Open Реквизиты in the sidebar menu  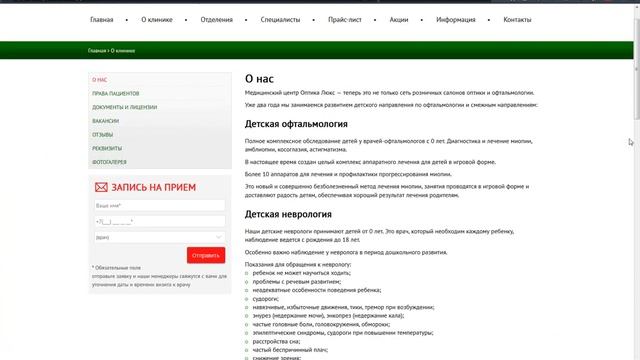(107, 149)
